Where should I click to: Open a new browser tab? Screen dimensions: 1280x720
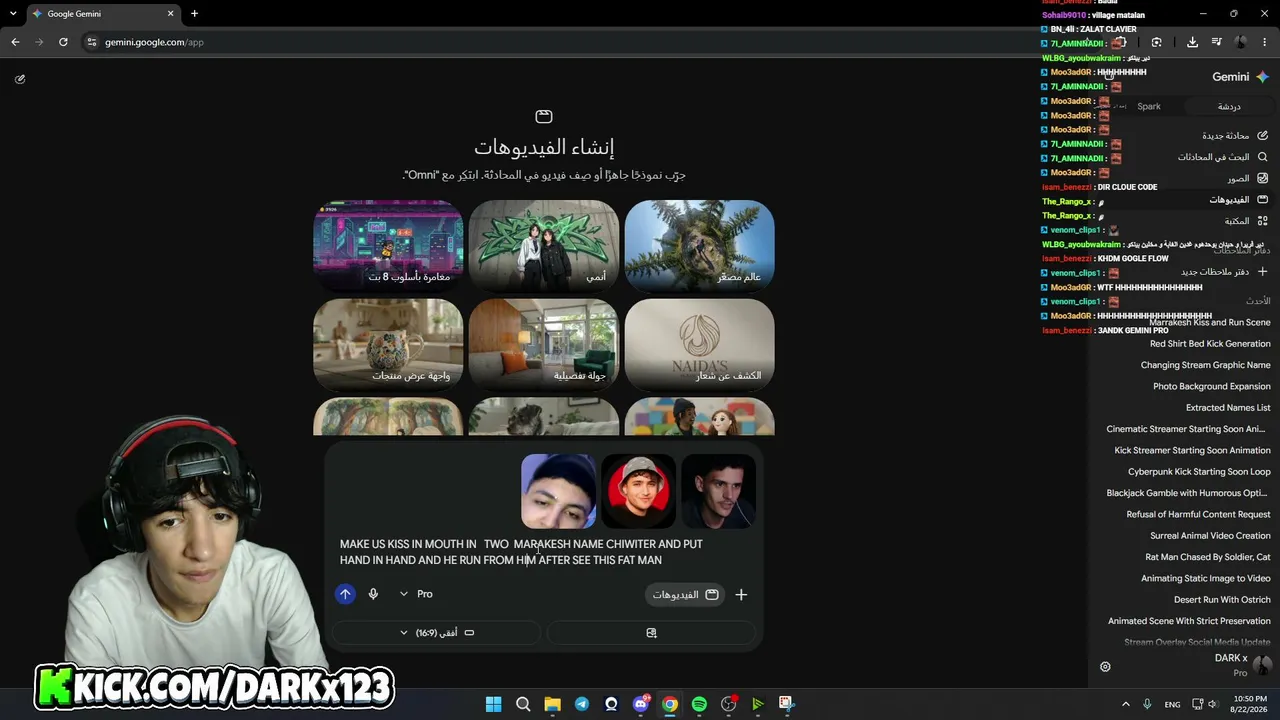pyautogui.click(x=194, y=14)
